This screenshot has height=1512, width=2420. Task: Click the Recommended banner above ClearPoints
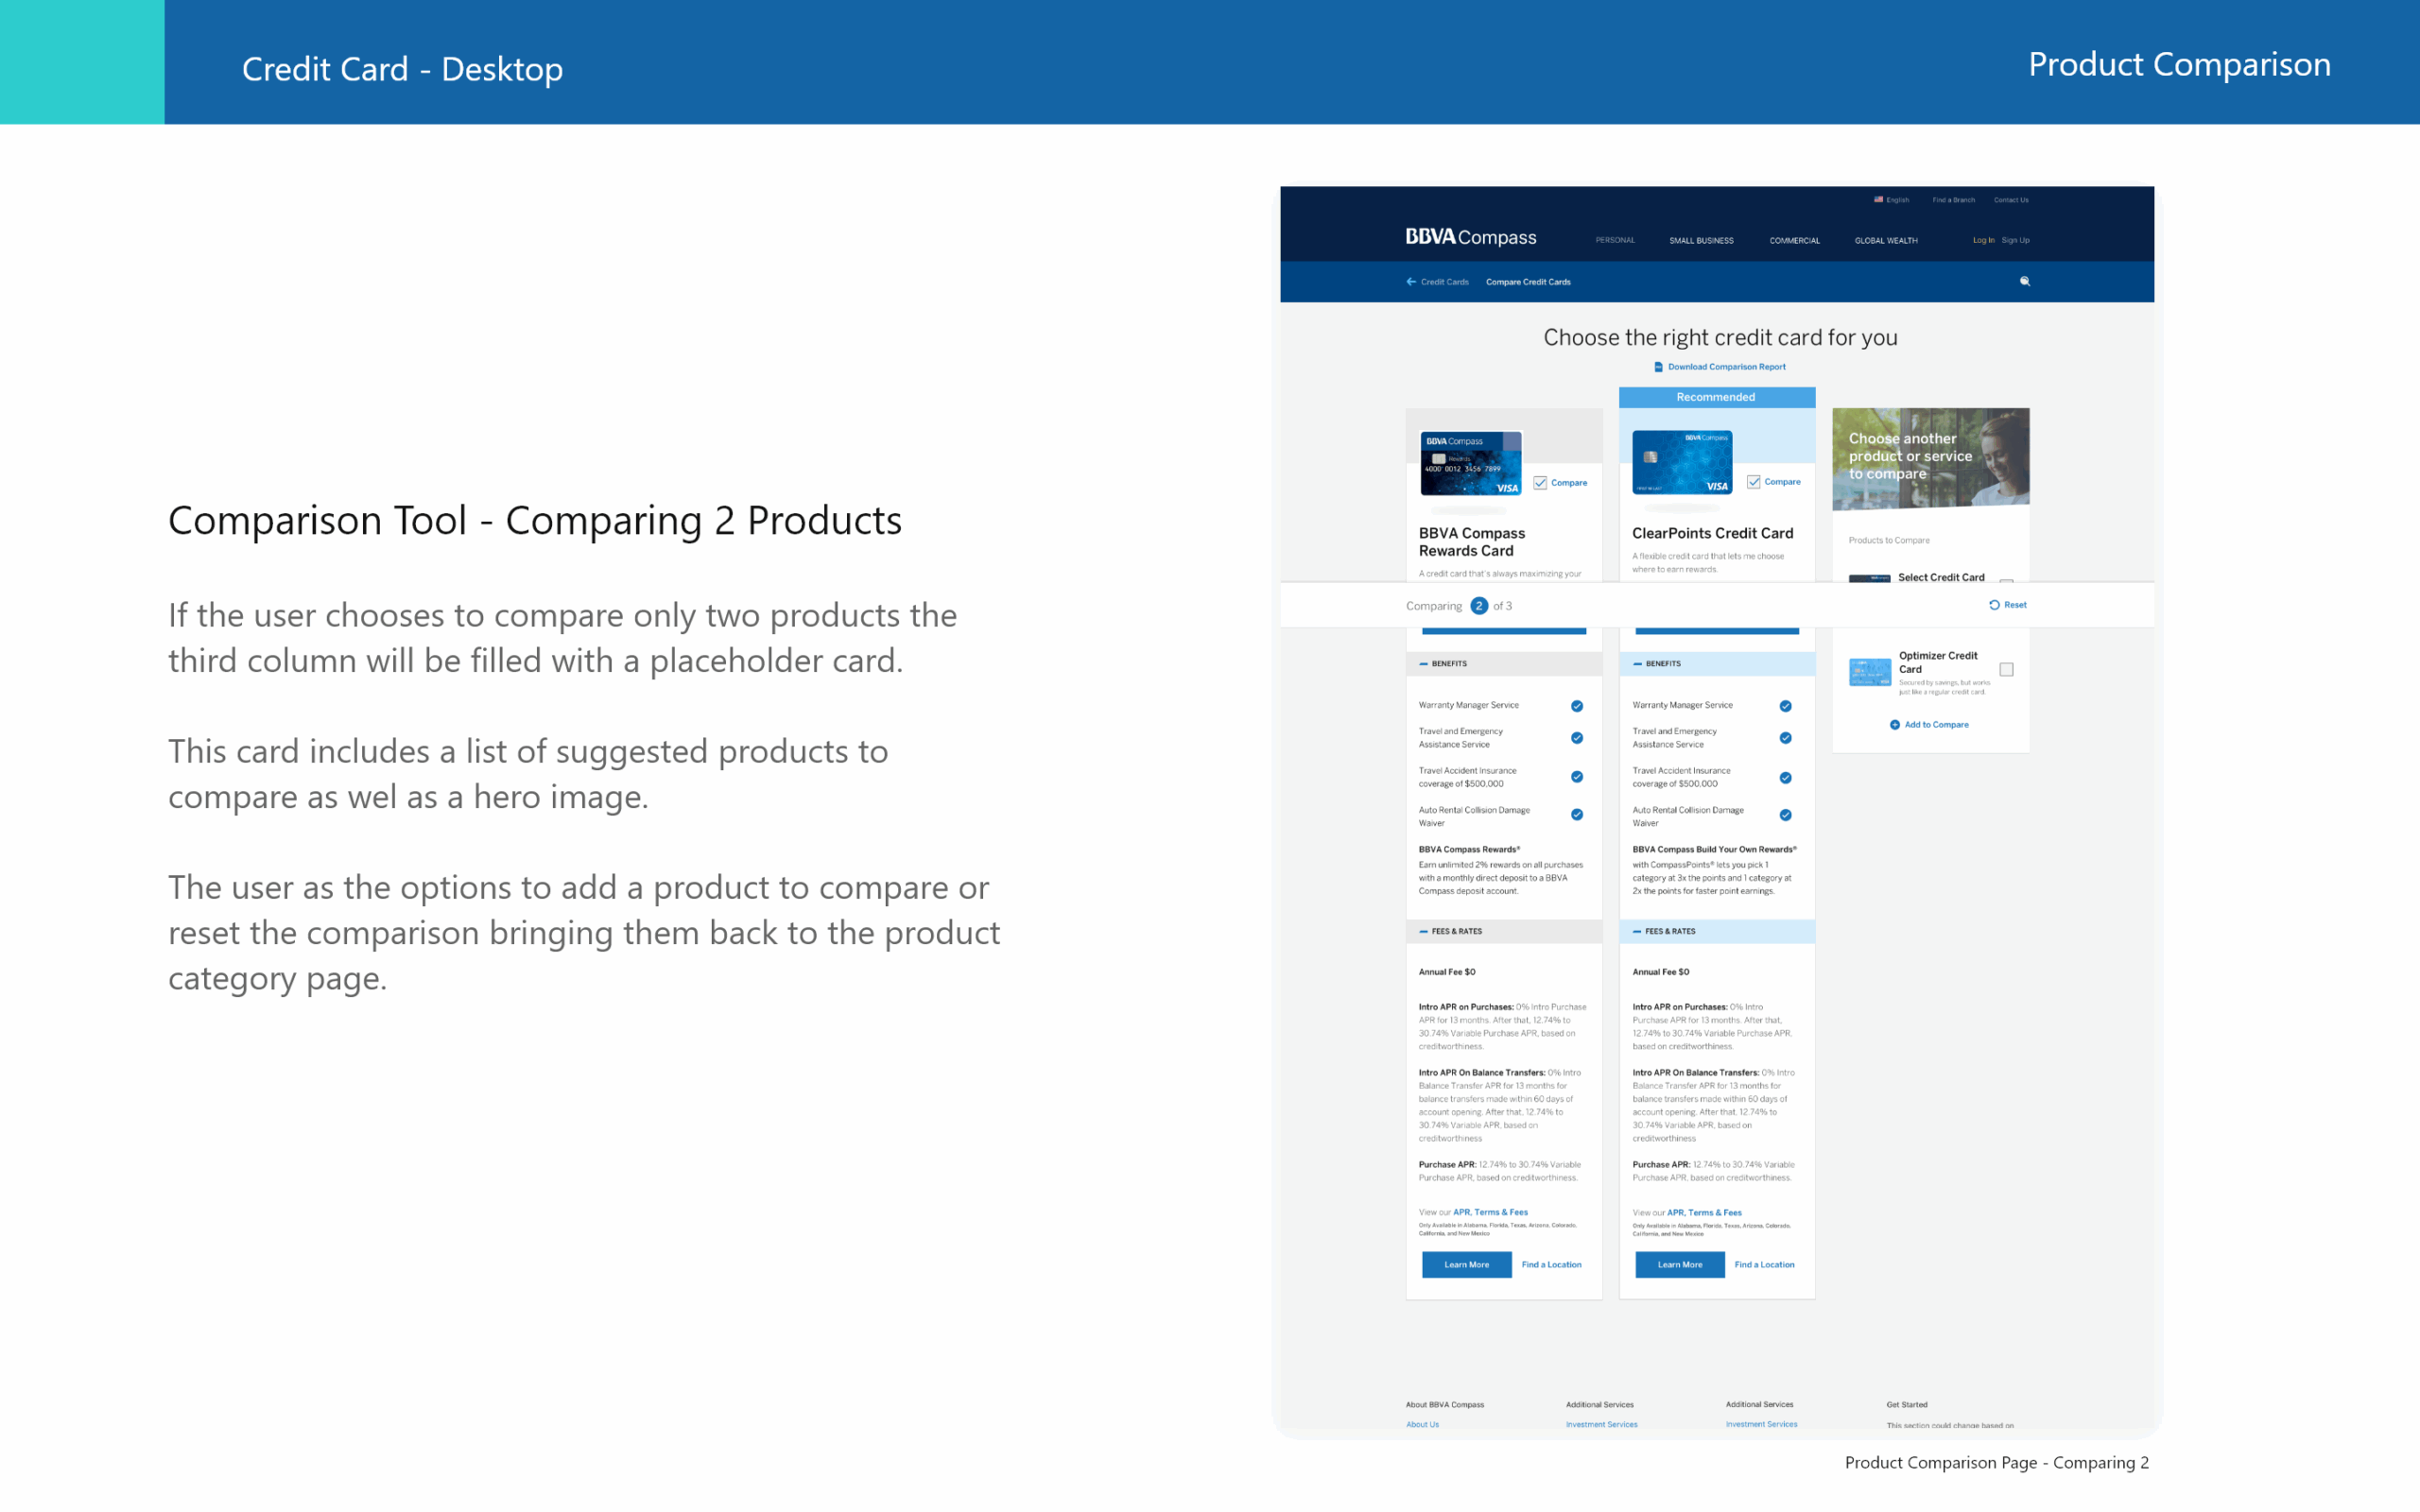click(x=1716, y=397)
